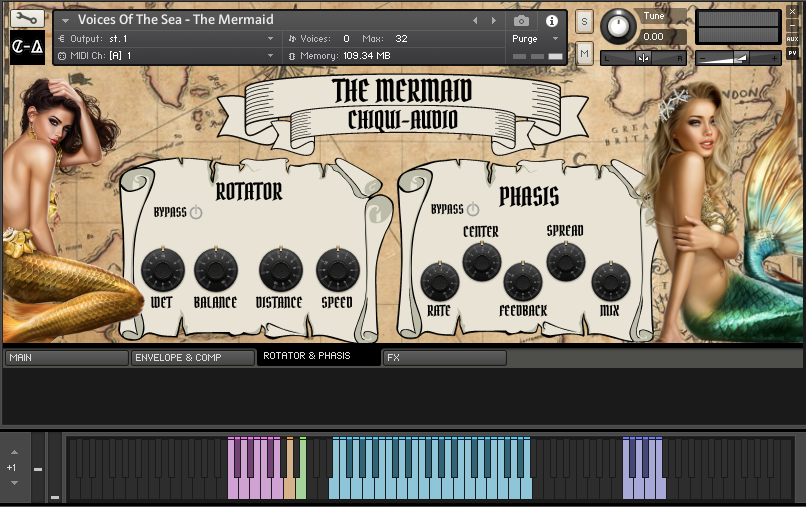The image size is (806, 507).
Task: Switch to the MAIN tab
Action: pos(66,357)
